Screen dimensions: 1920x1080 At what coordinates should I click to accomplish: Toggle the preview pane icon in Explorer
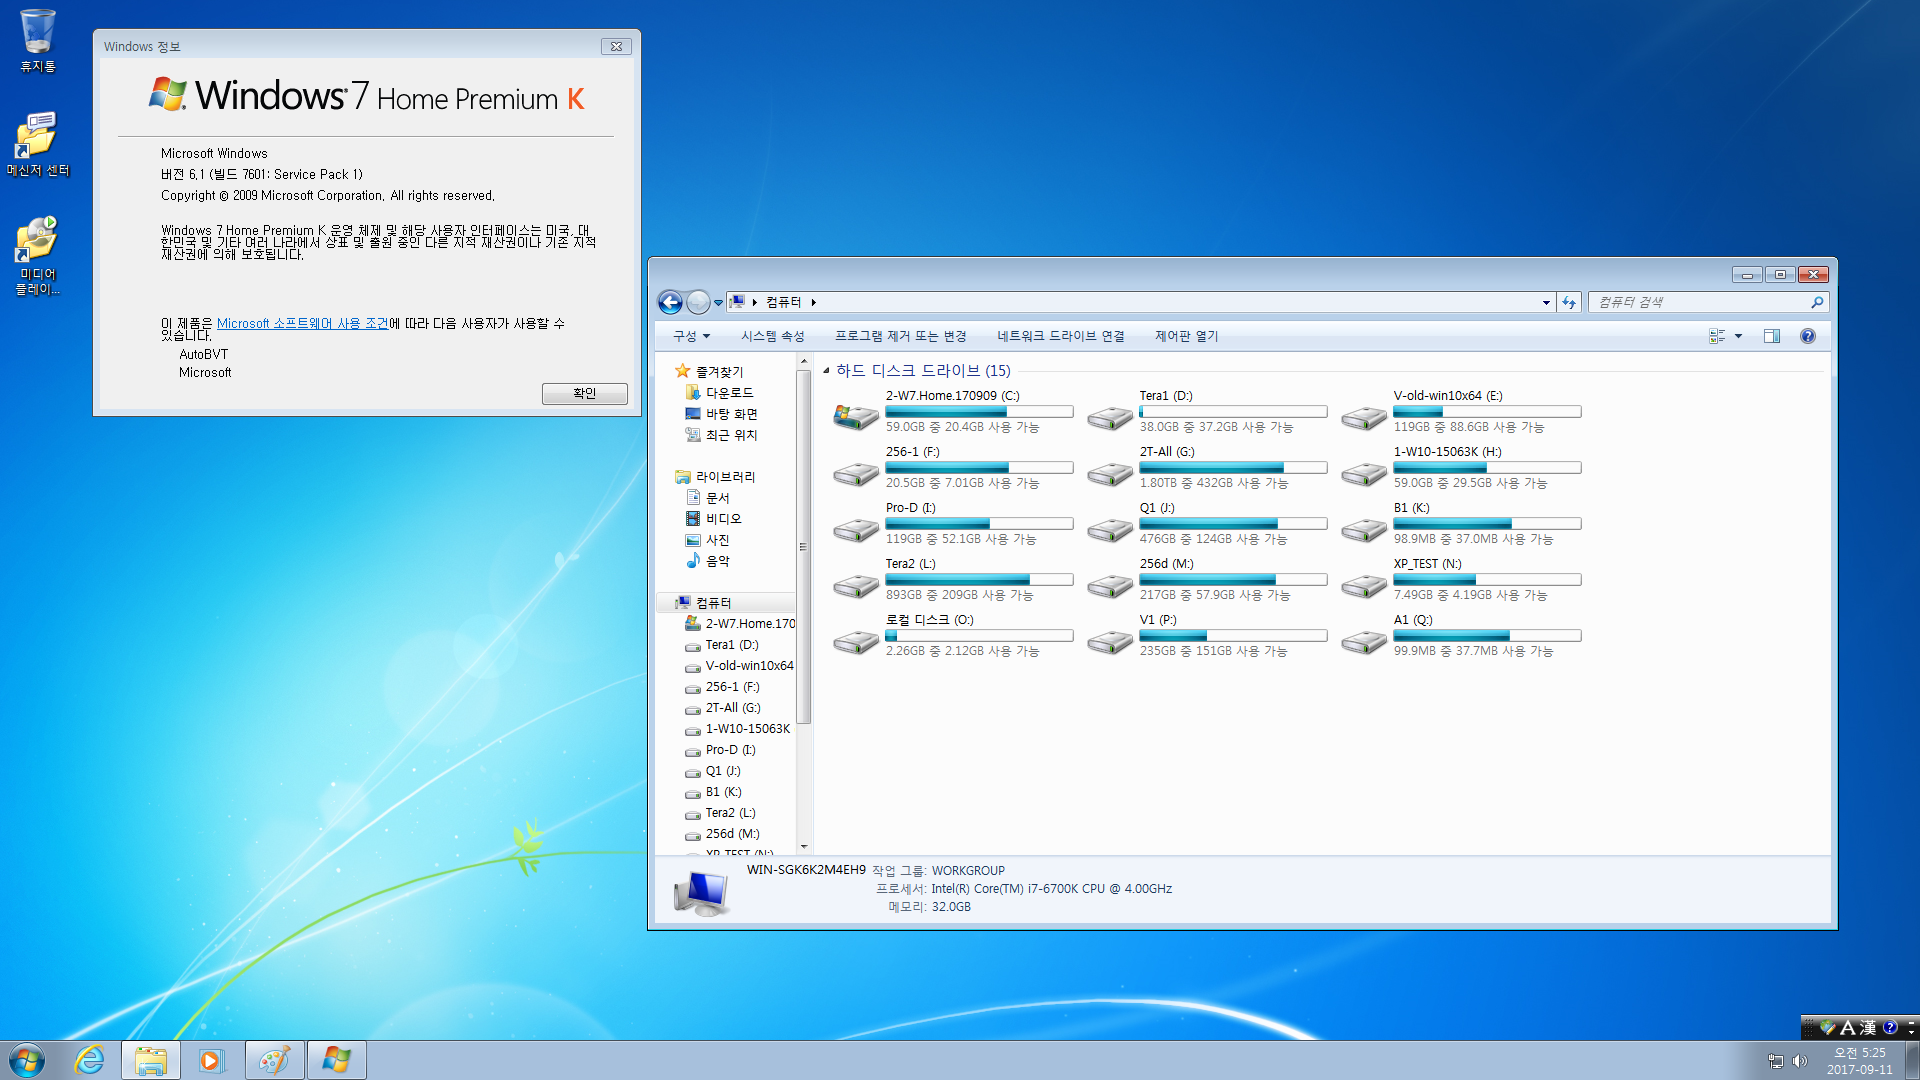click(1772, 336)
